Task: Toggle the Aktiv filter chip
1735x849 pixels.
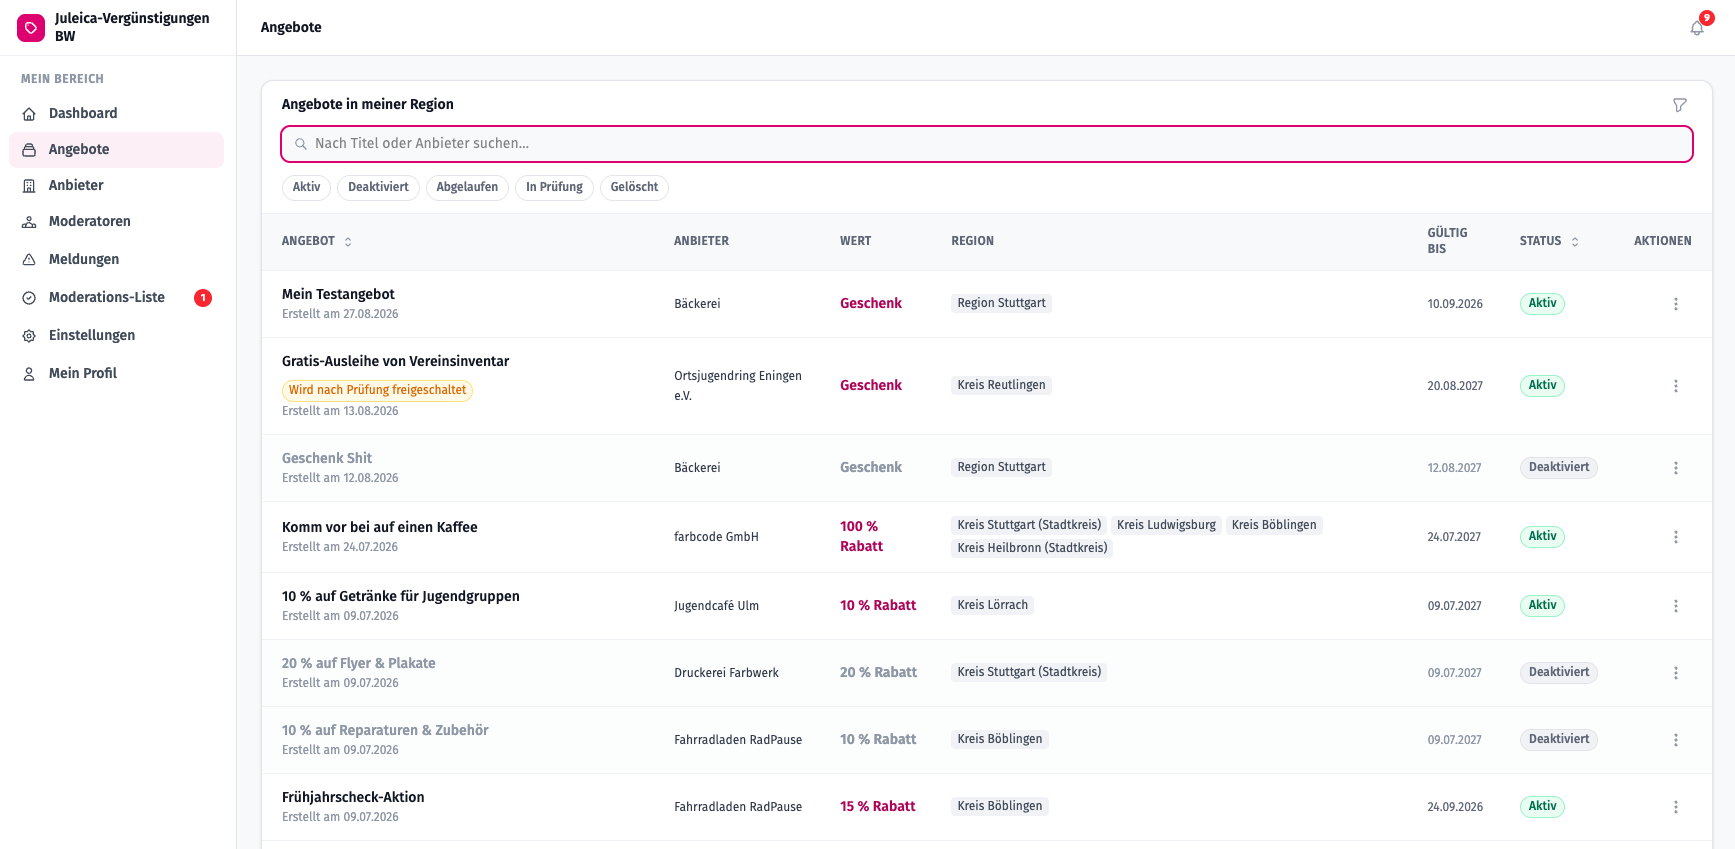Action: 306,187
